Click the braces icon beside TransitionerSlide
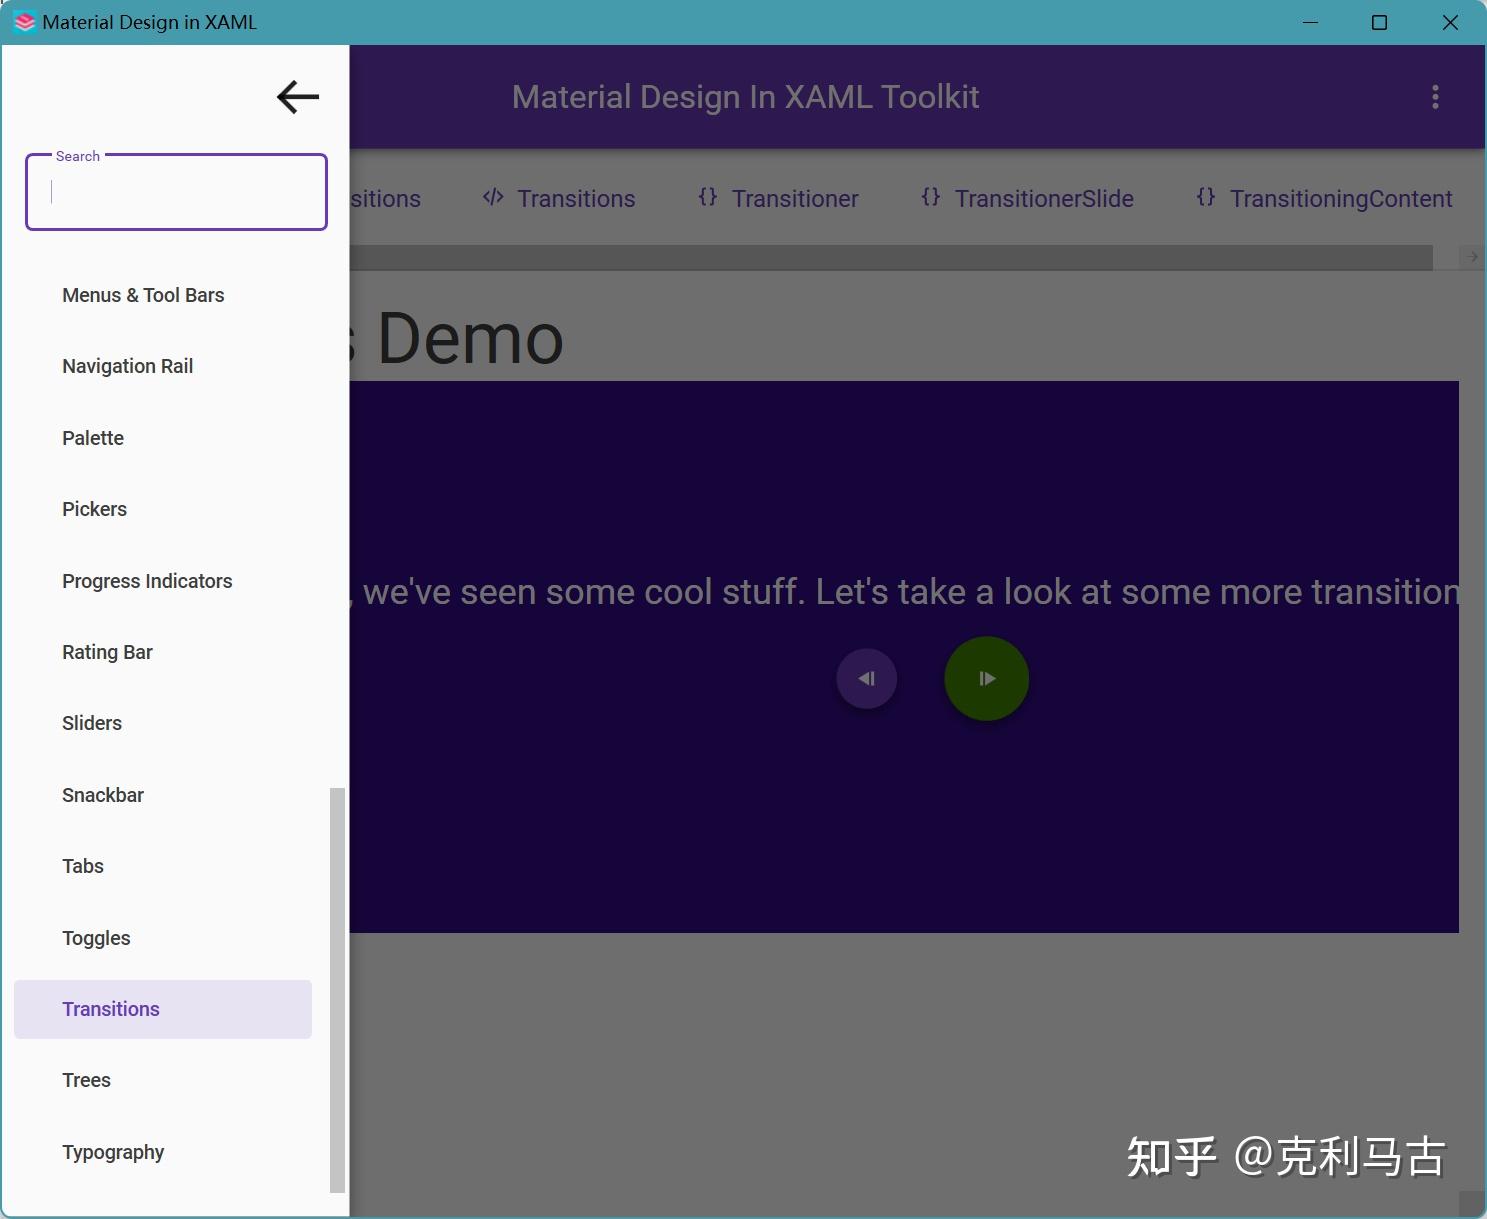The height and width of the screenshot is (1219, 1487). [930, 197]
